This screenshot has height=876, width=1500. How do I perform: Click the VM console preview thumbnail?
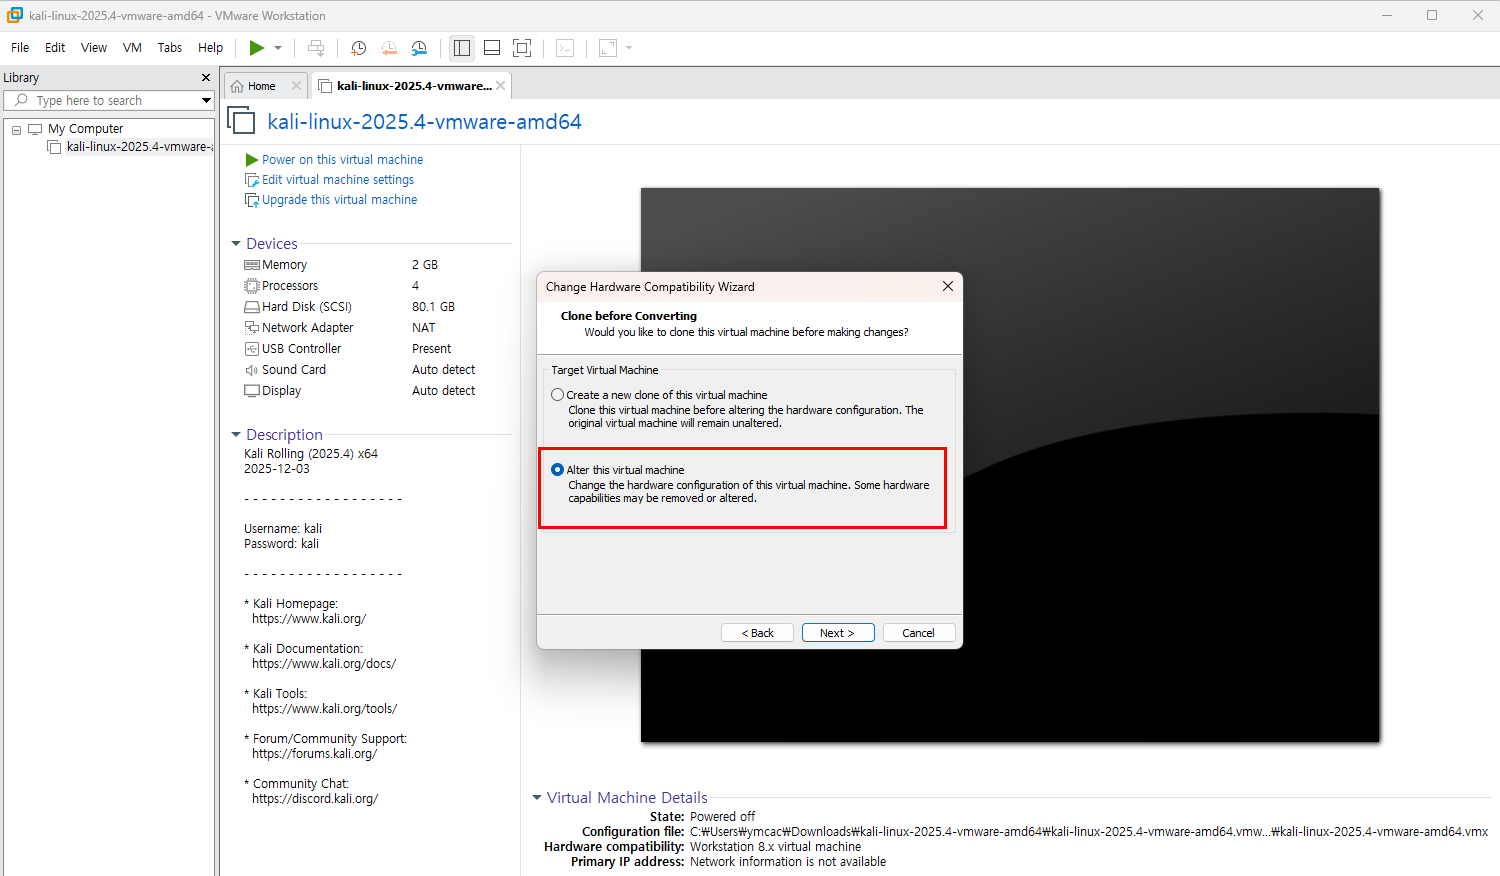pos(1010,465)
